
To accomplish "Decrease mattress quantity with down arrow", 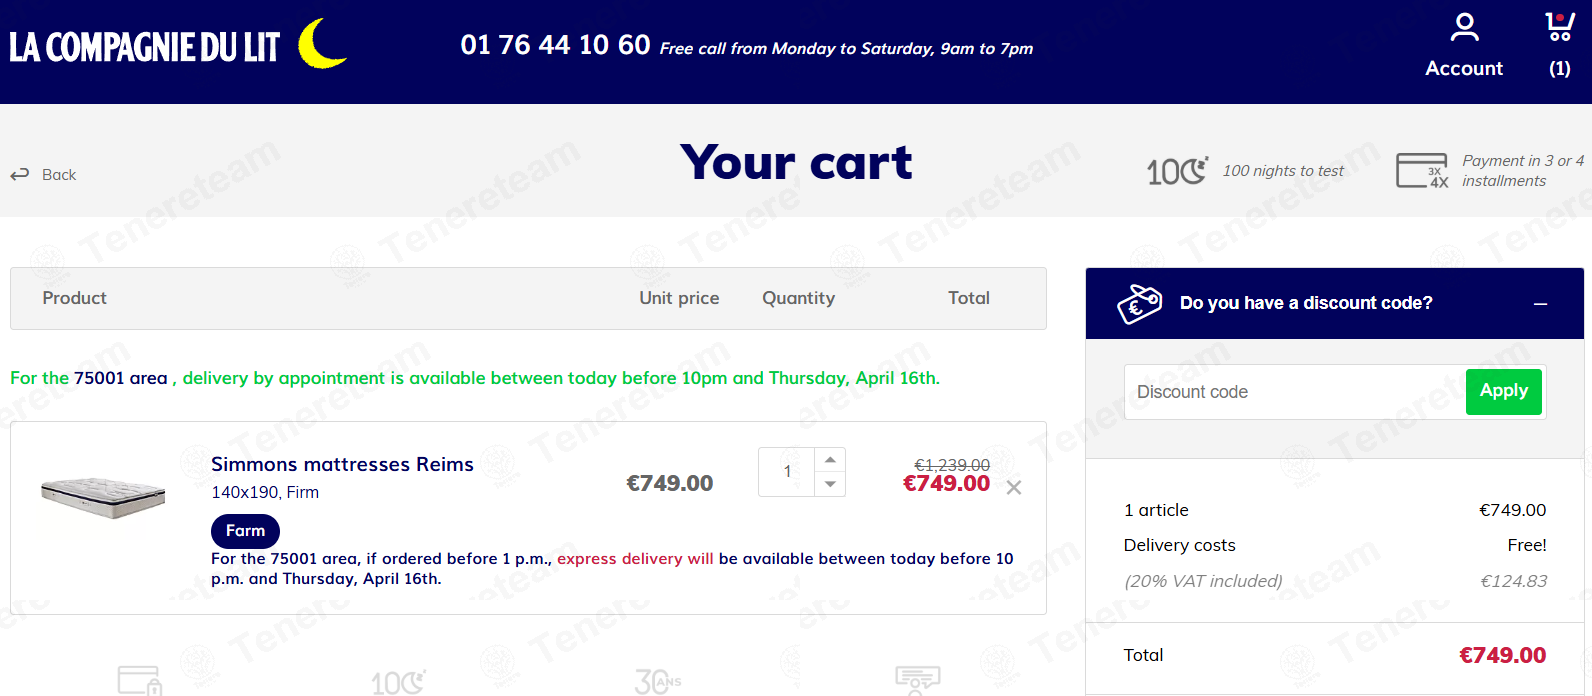I will [830, 484].
